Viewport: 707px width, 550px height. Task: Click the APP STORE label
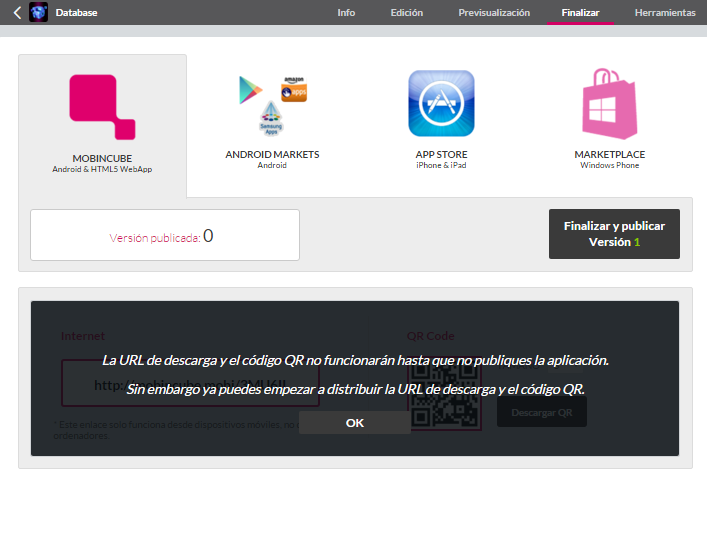441,155
